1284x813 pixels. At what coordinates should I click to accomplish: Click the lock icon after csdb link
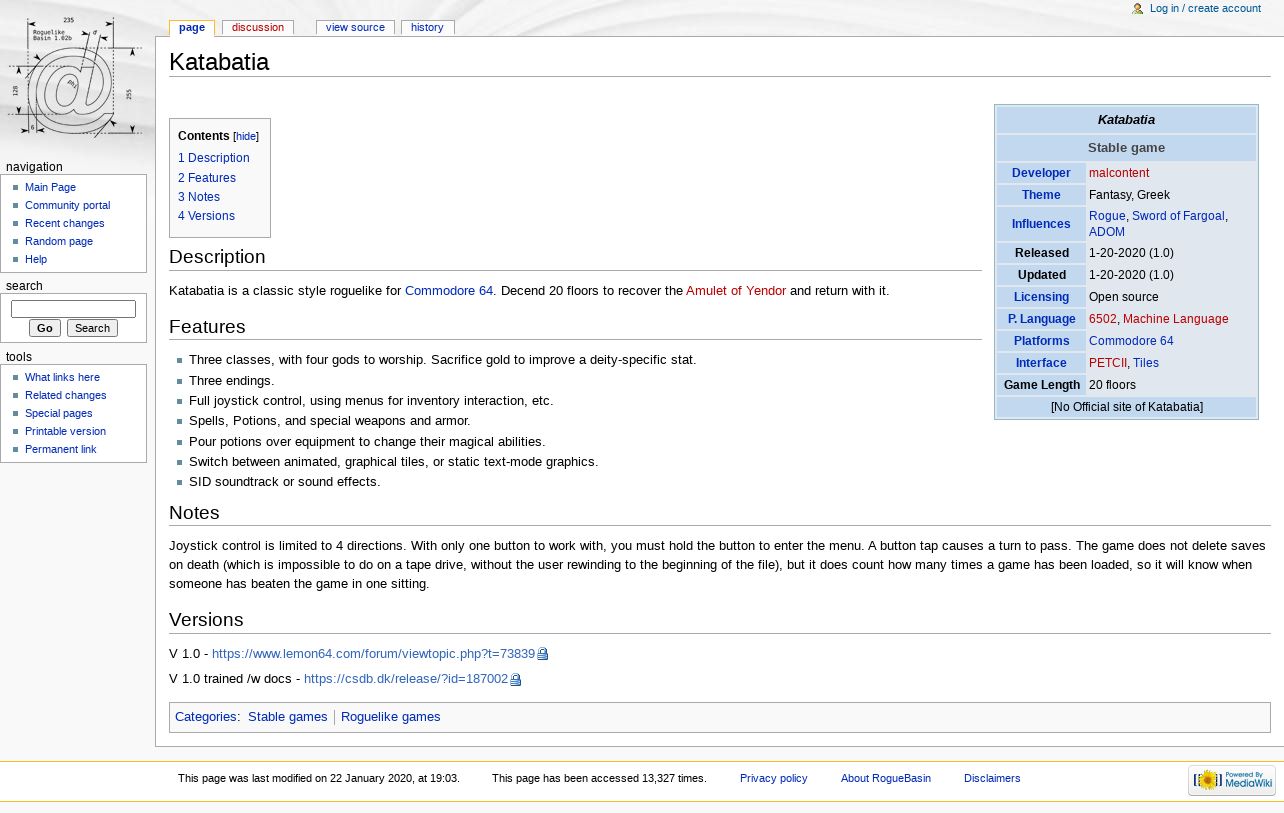pos(516,680)
